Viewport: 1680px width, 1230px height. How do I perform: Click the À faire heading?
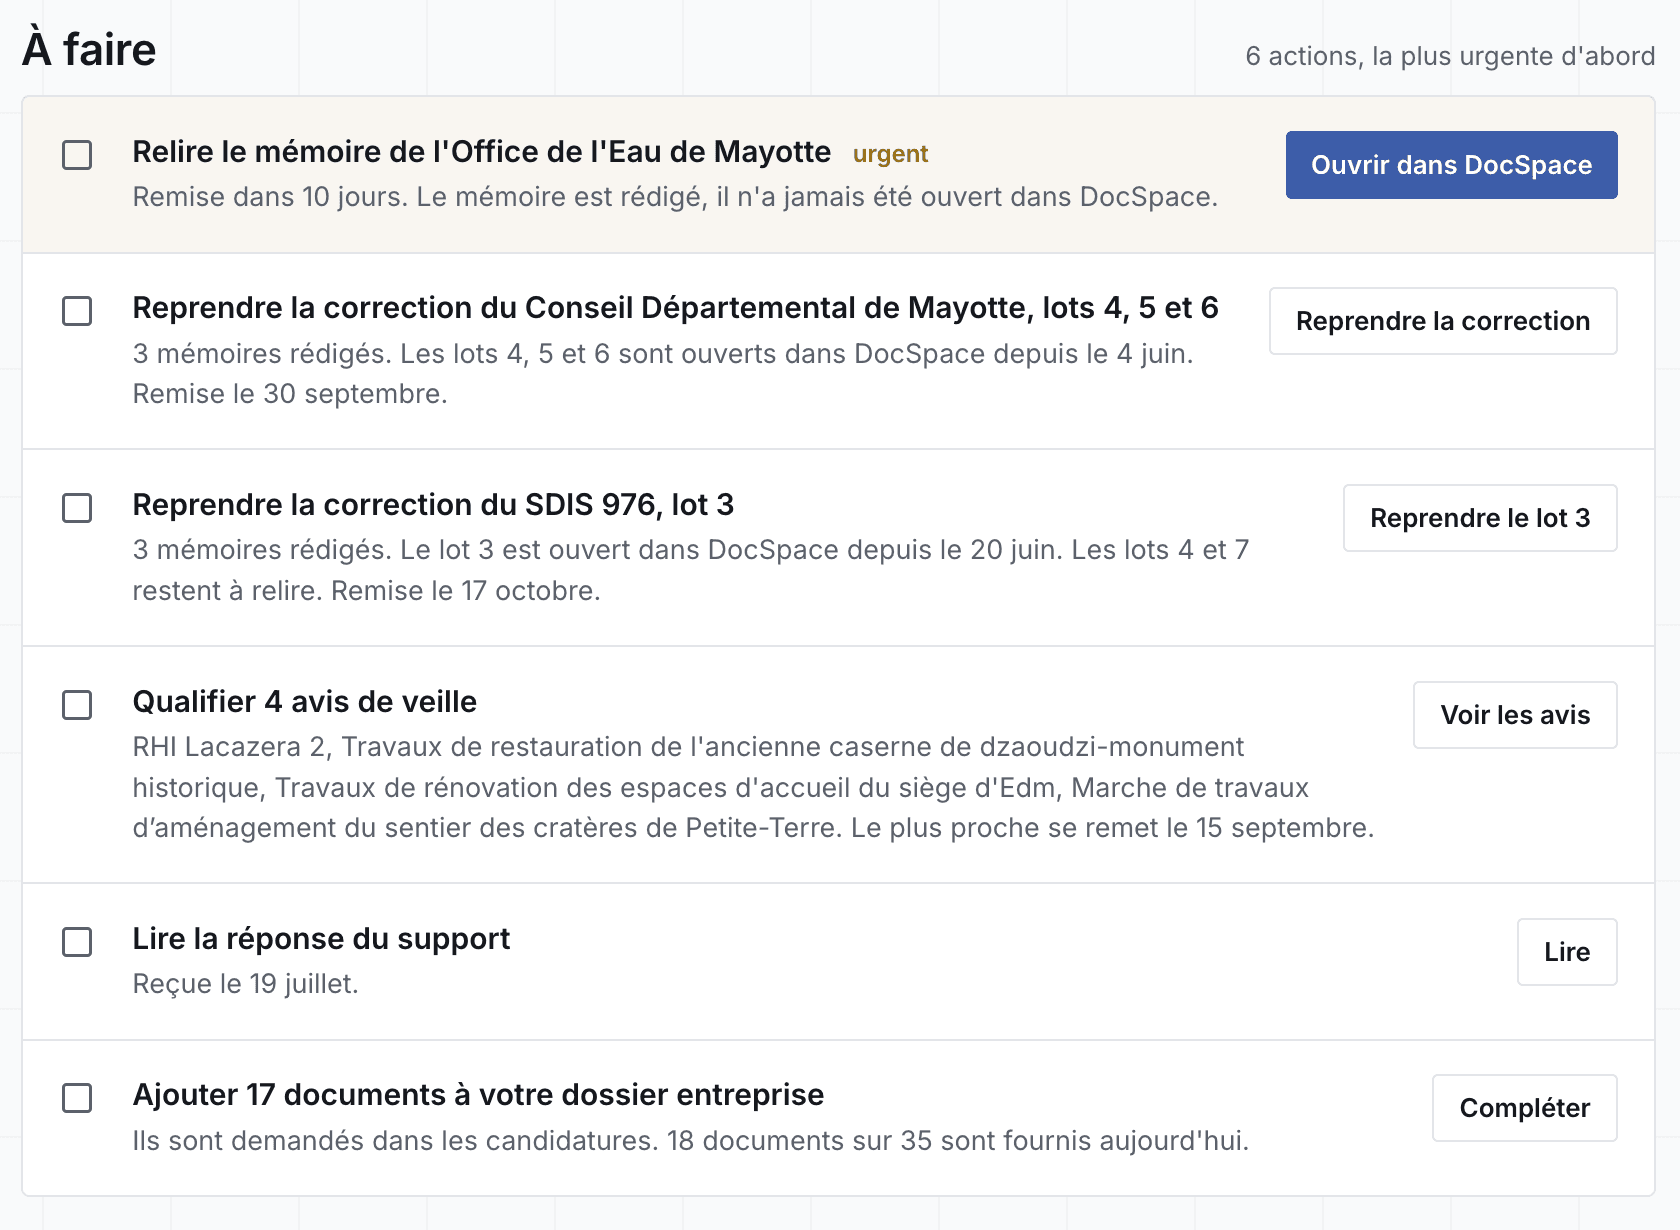coord(89,49)
